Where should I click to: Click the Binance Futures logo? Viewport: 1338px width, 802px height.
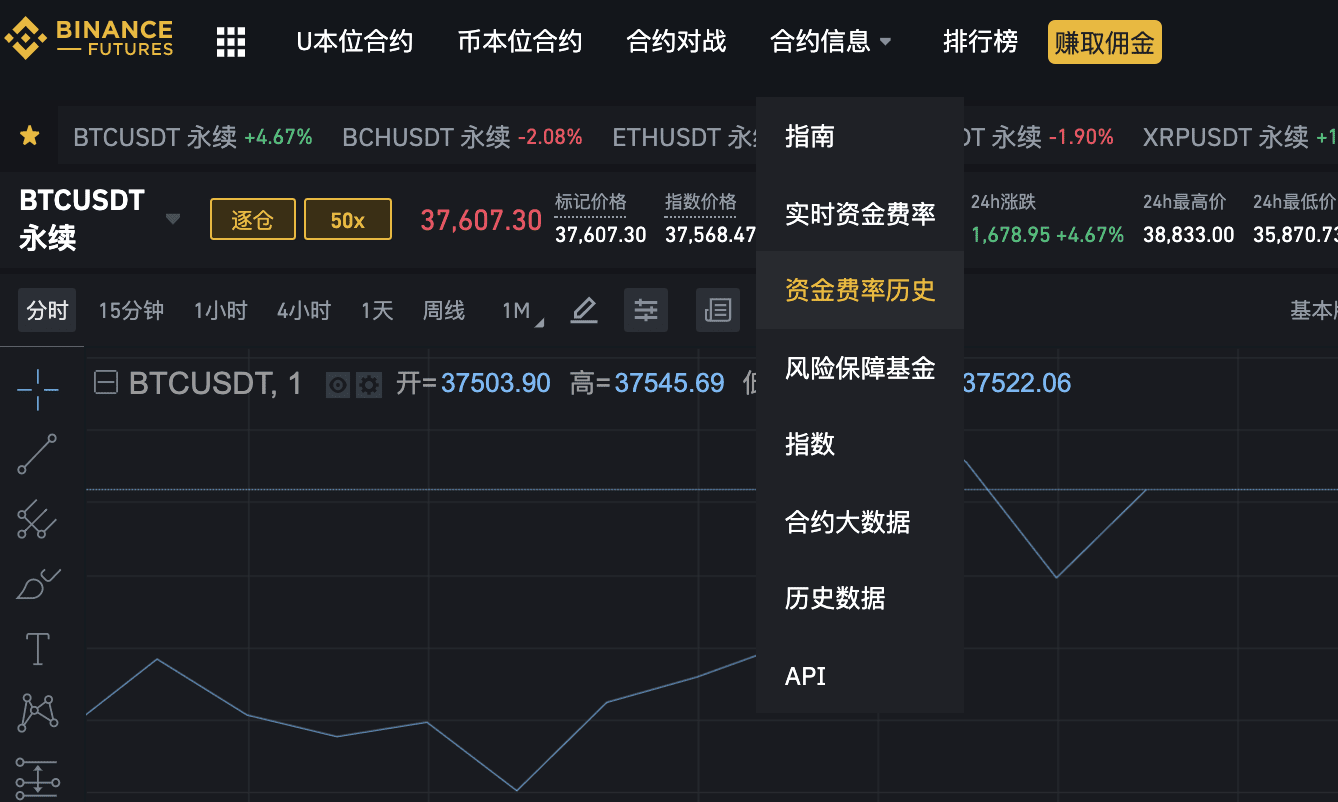(89, 39)
